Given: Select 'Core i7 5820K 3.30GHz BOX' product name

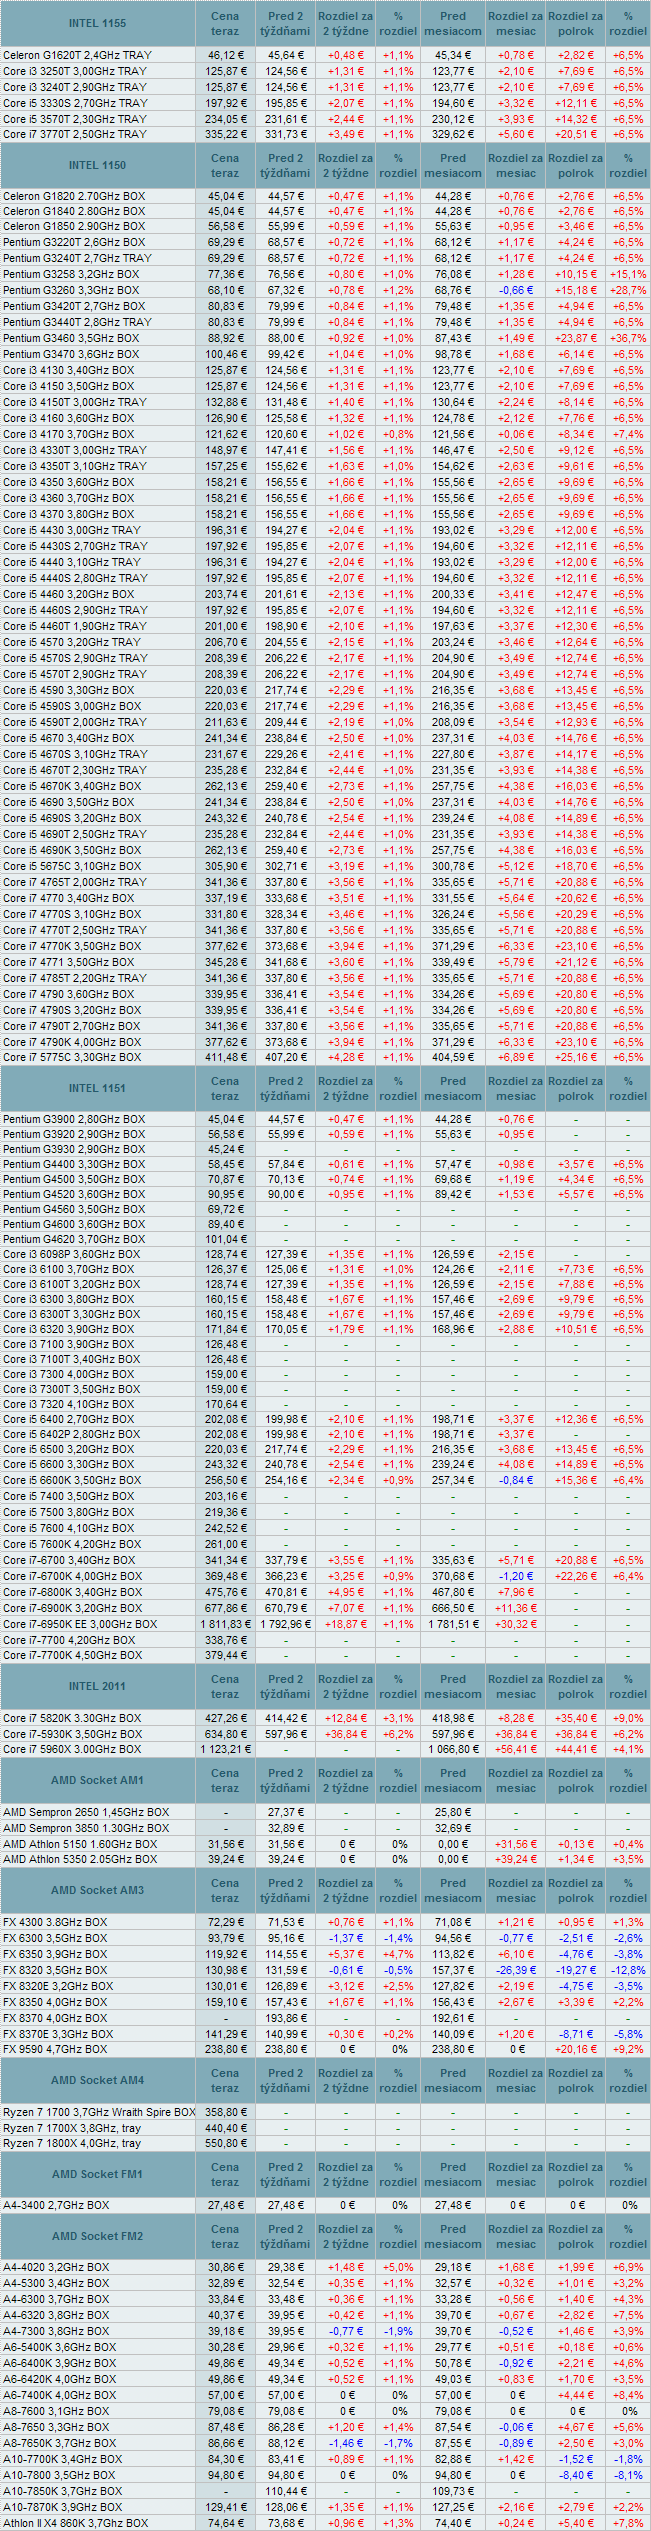Looking at the screenshot, I should 72,1718.
